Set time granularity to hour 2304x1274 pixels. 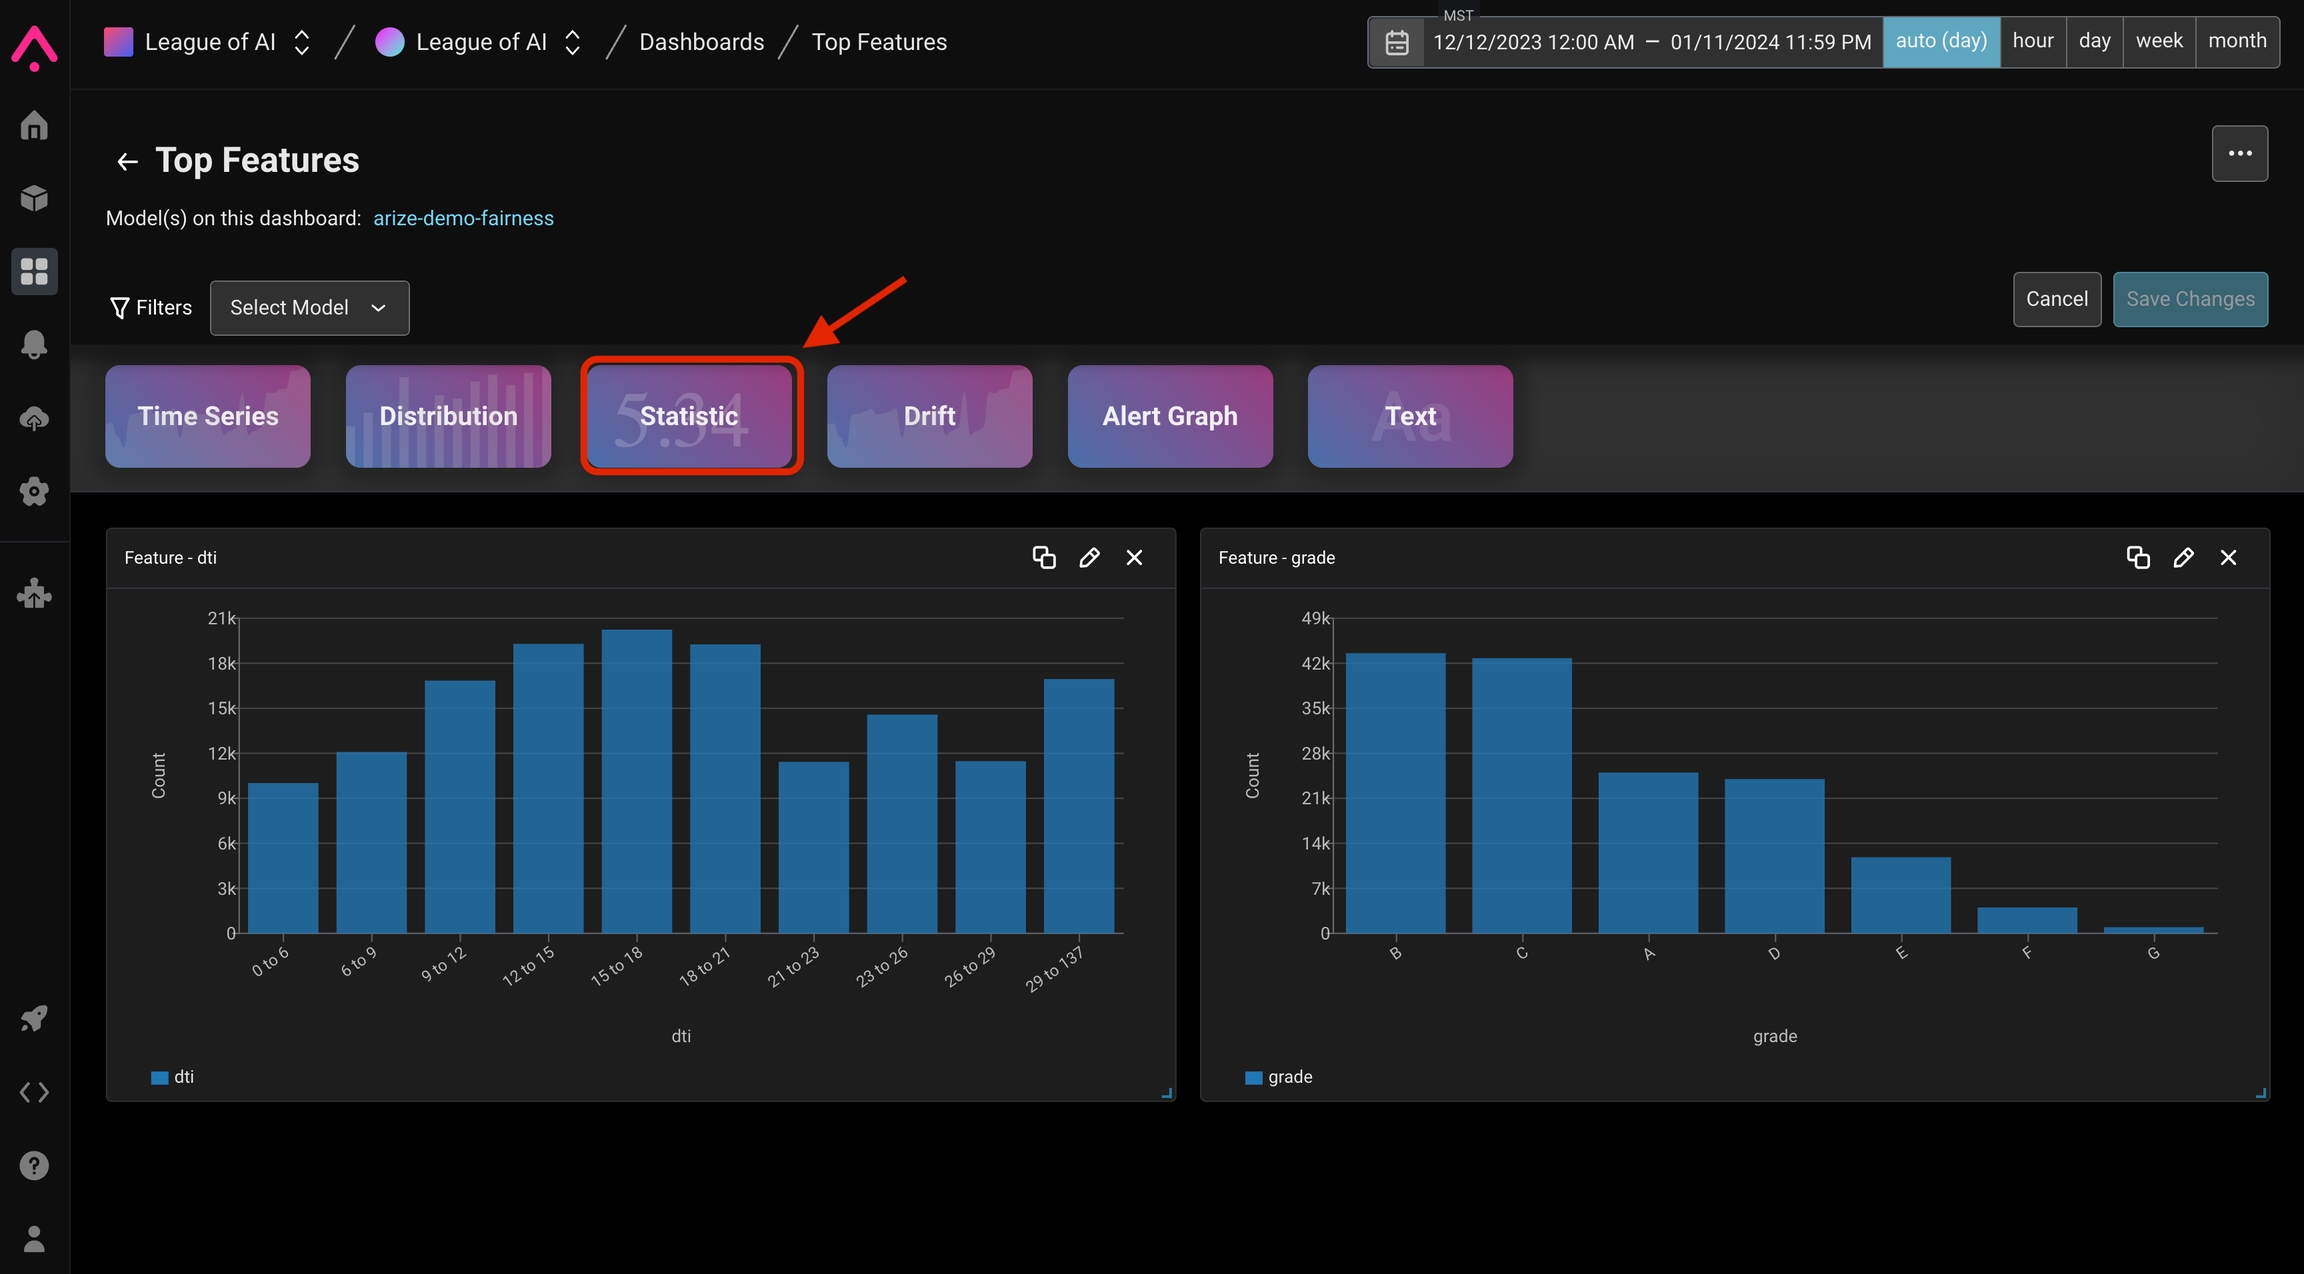[2032, 41]
